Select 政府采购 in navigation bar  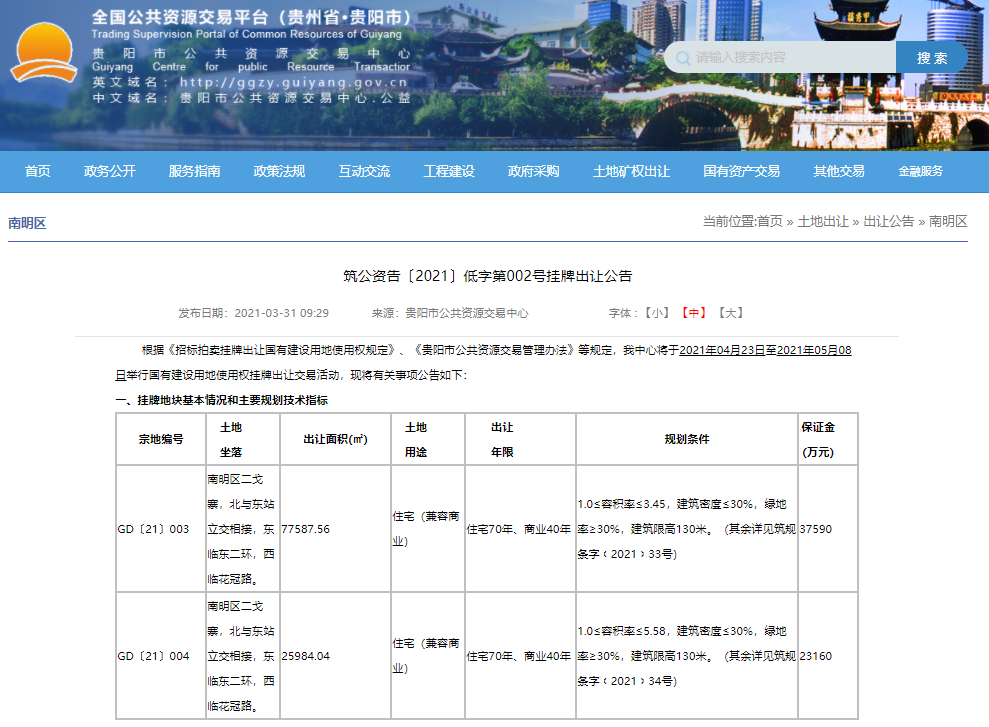(x=534, y=171)
